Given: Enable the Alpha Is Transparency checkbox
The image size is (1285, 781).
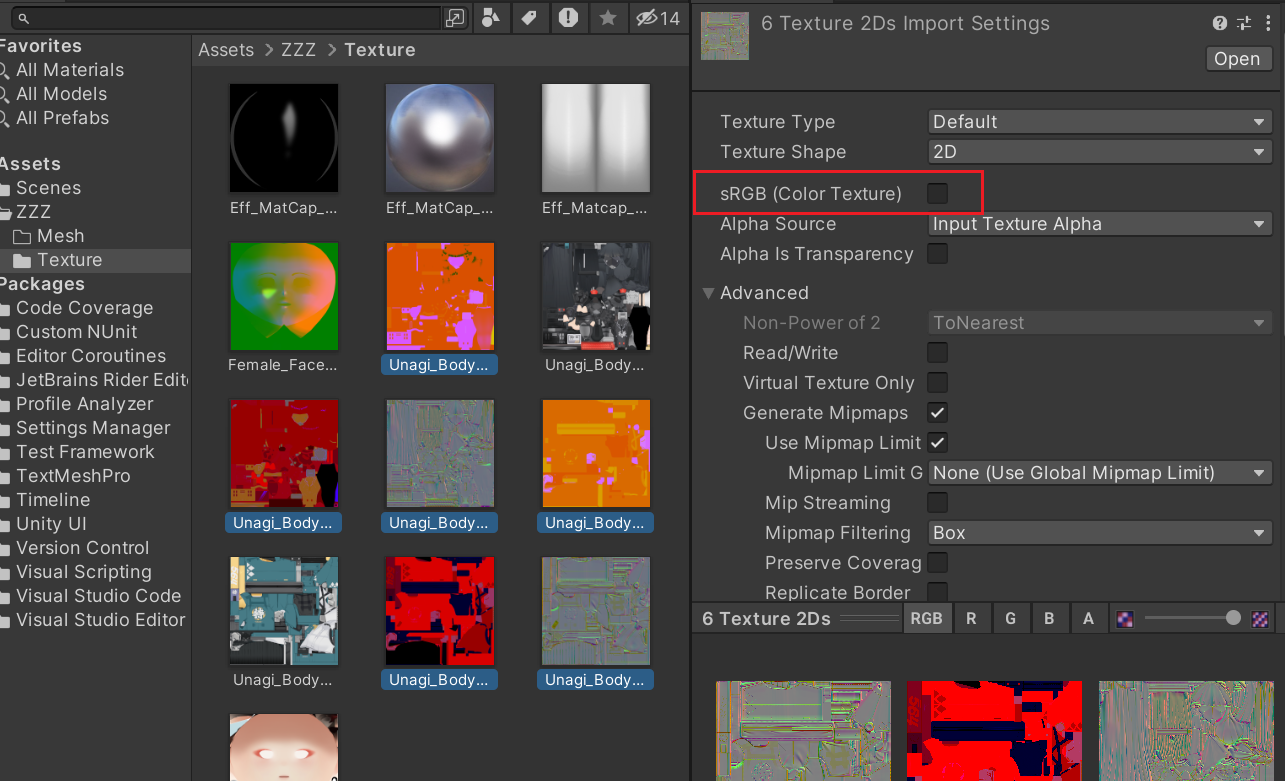Looking at the screenshot, I should coord(937,254).
